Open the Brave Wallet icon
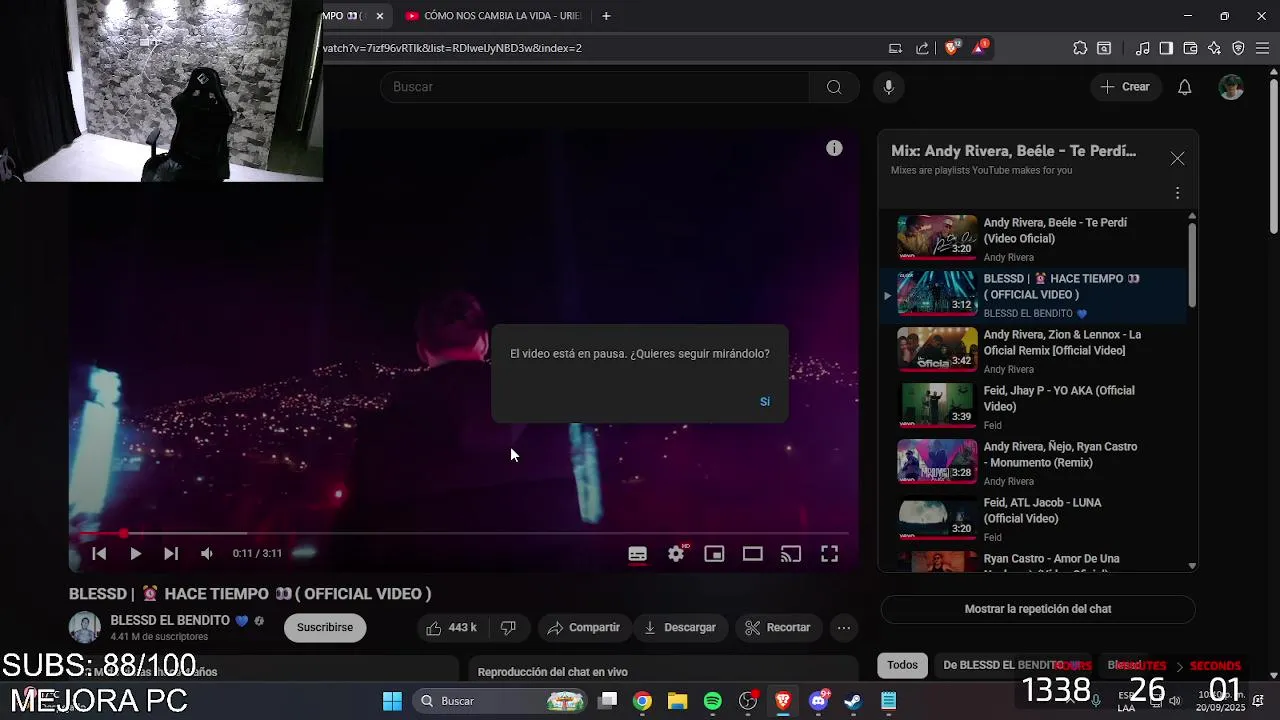This screenshot has height=720, width=1280. pyautogui.click(x=1190, y=48)
